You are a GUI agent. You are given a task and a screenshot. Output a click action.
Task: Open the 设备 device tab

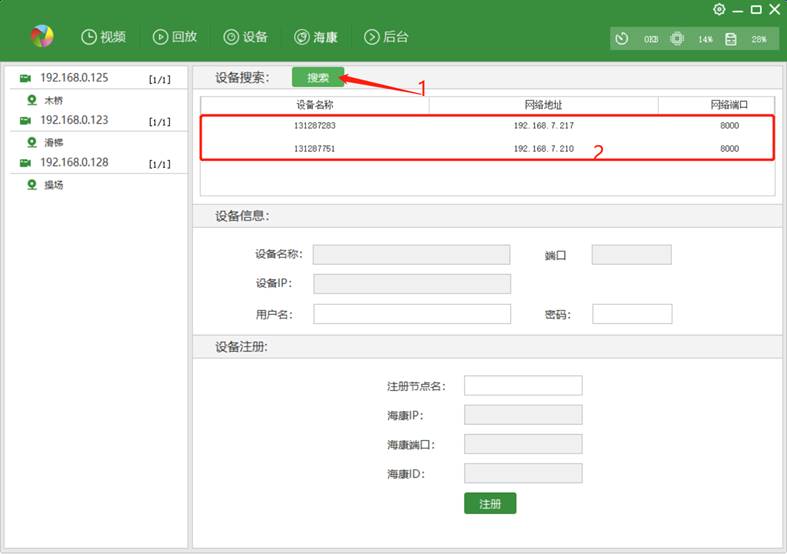[246, 37]
